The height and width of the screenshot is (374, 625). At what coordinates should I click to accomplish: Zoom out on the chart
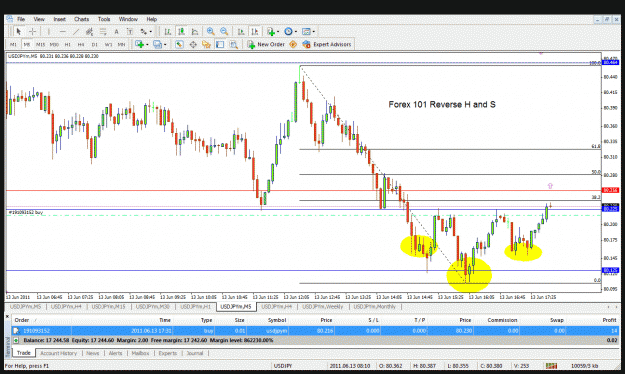224,31
